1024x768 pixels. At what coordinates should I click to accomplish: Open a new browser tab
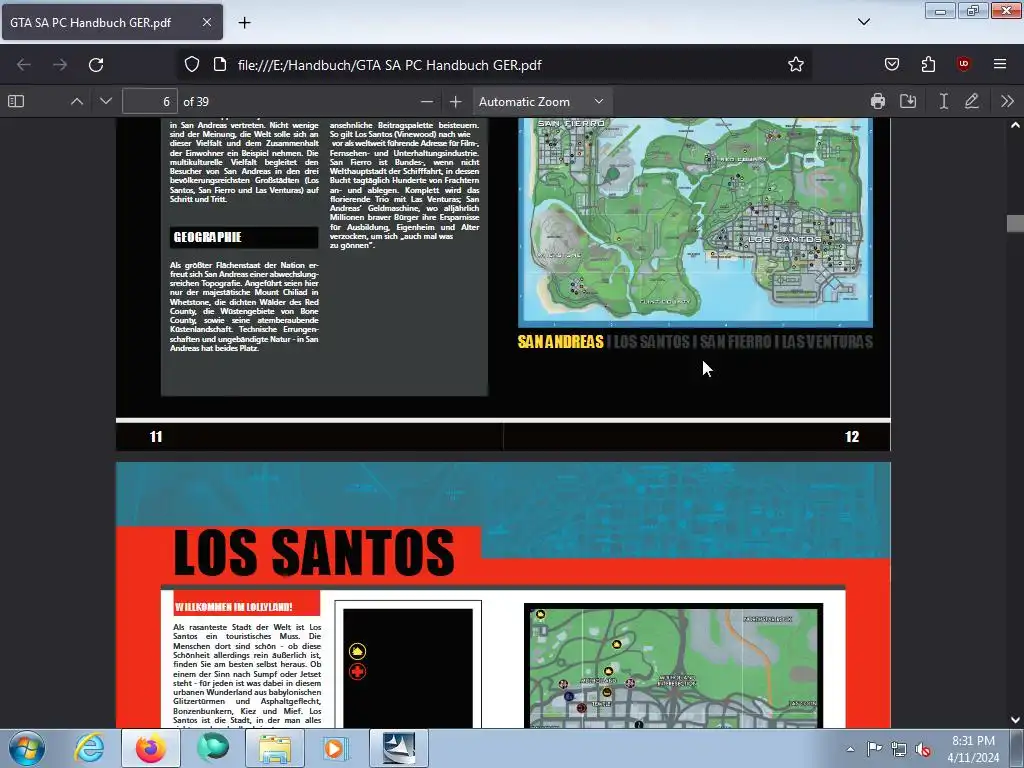pyautogui.click(x=244, y=23)
